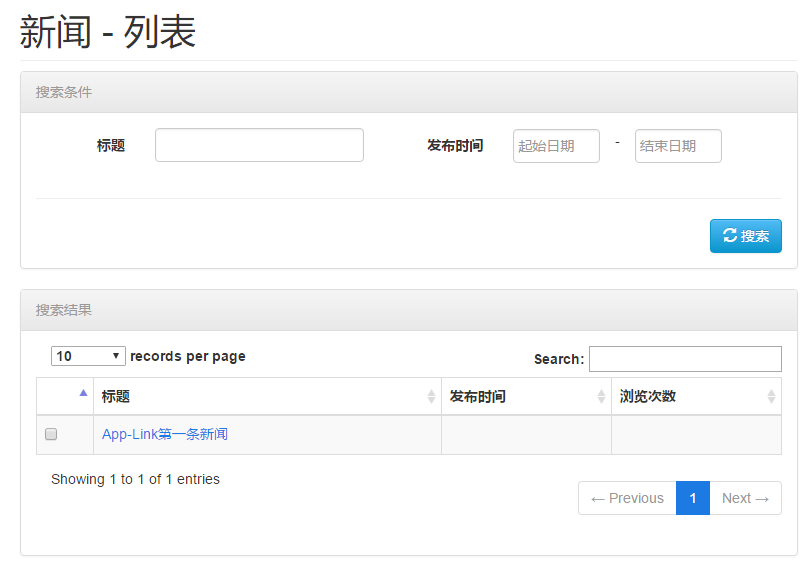Click the 搜索结果 panel header
This screenshot has width=808, height=571.
[x=409, y=310]
